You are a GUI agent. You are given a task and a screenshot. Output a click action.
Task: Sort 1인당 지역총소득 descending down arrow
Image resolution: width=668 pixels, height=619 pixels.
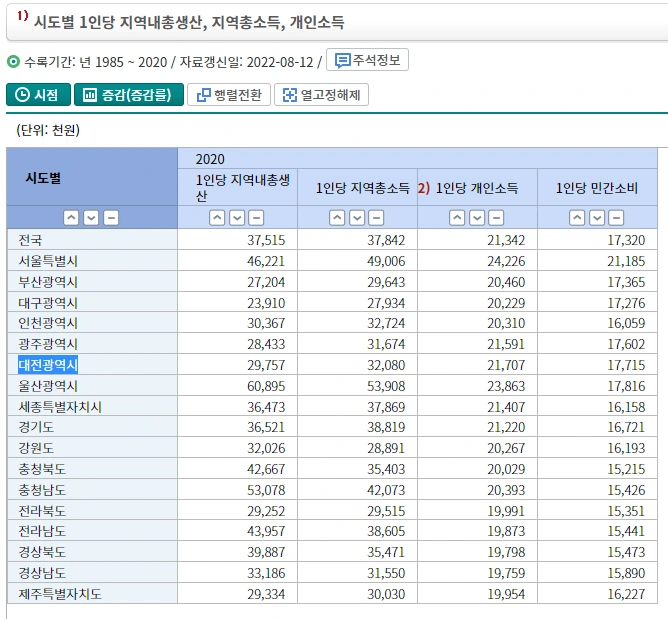[x=357, y=218]
